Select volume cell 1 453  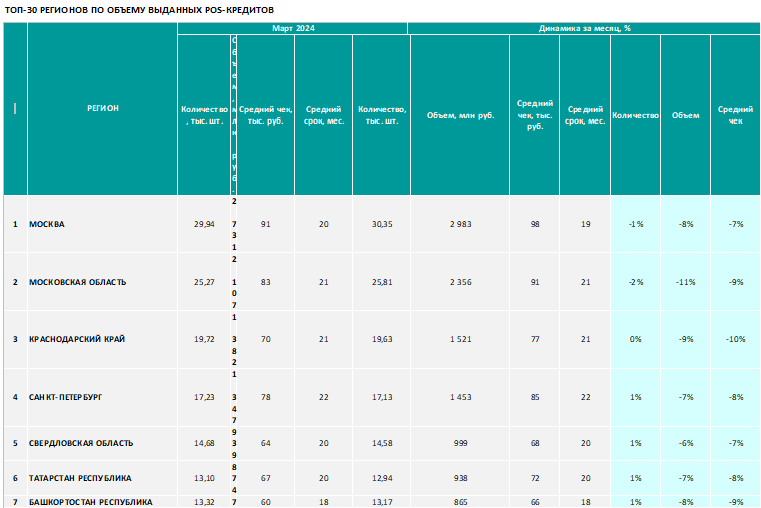pyautogui.click(x=460, y=397)
